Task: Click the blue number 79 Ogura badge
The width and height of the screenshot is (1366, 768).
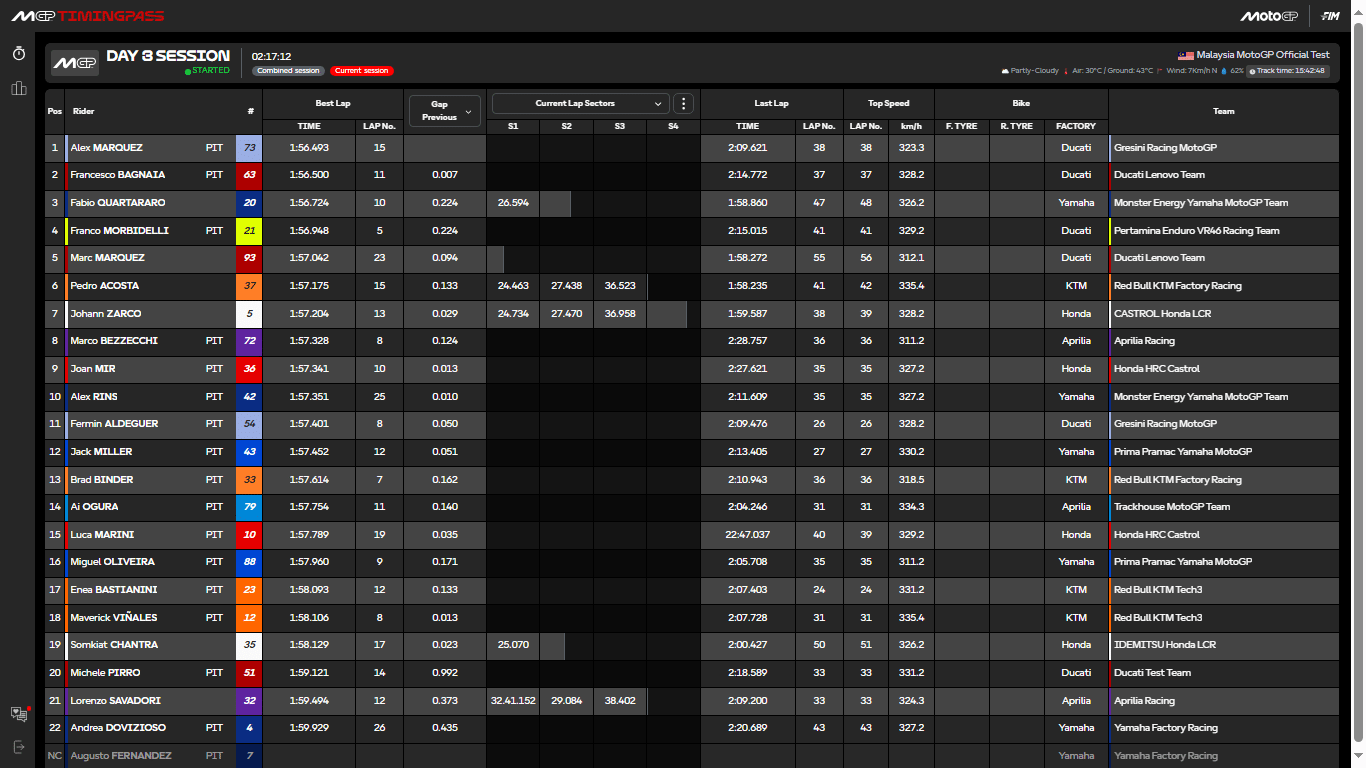Action: point(249,507)
